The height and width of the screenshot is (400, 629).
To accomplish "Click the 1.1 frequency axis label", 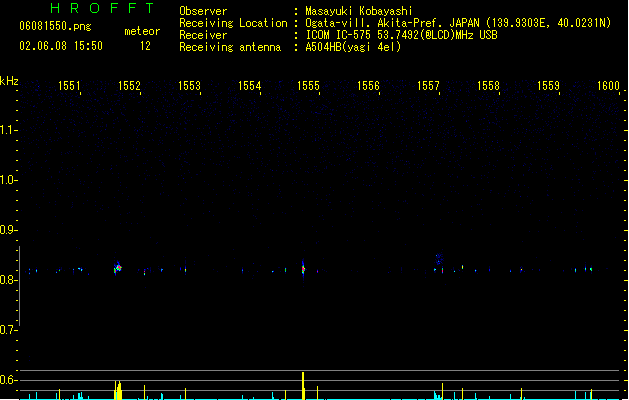I will click(x=8, y=130).
